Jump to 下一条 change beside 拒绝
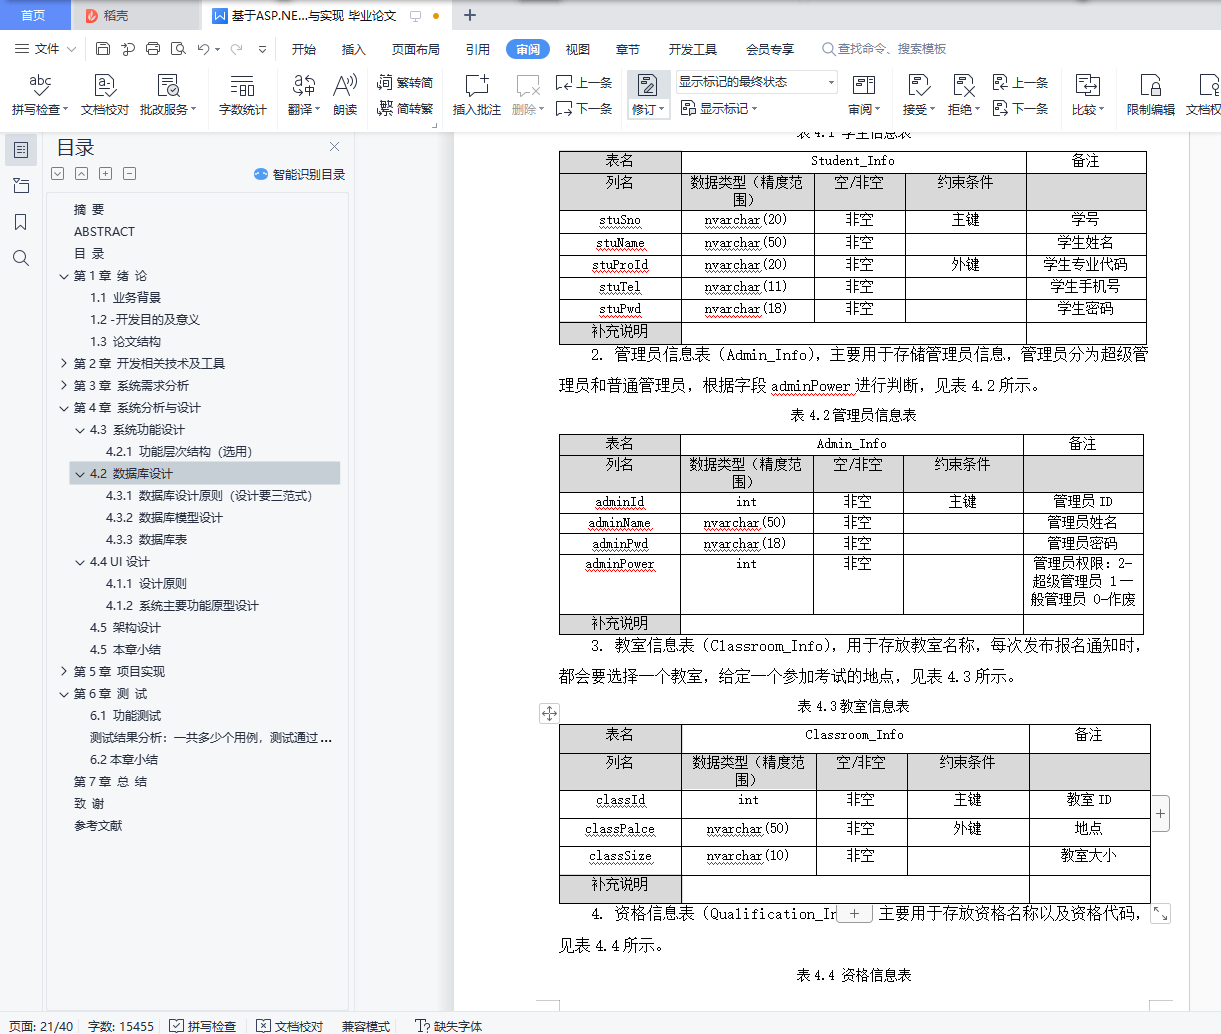The image size is (1221, 1034). pyautogui.click(x=1020, y=108)
